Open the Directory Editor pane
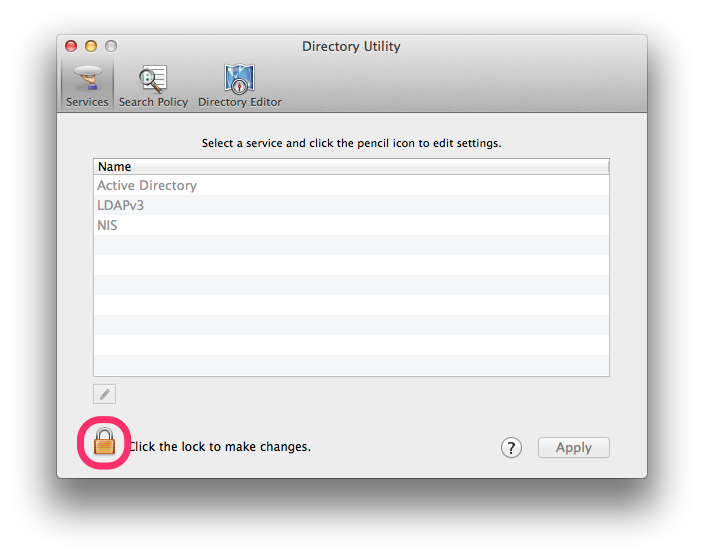The height and width of the screenshot is (557, 704). tap(240, 85)
